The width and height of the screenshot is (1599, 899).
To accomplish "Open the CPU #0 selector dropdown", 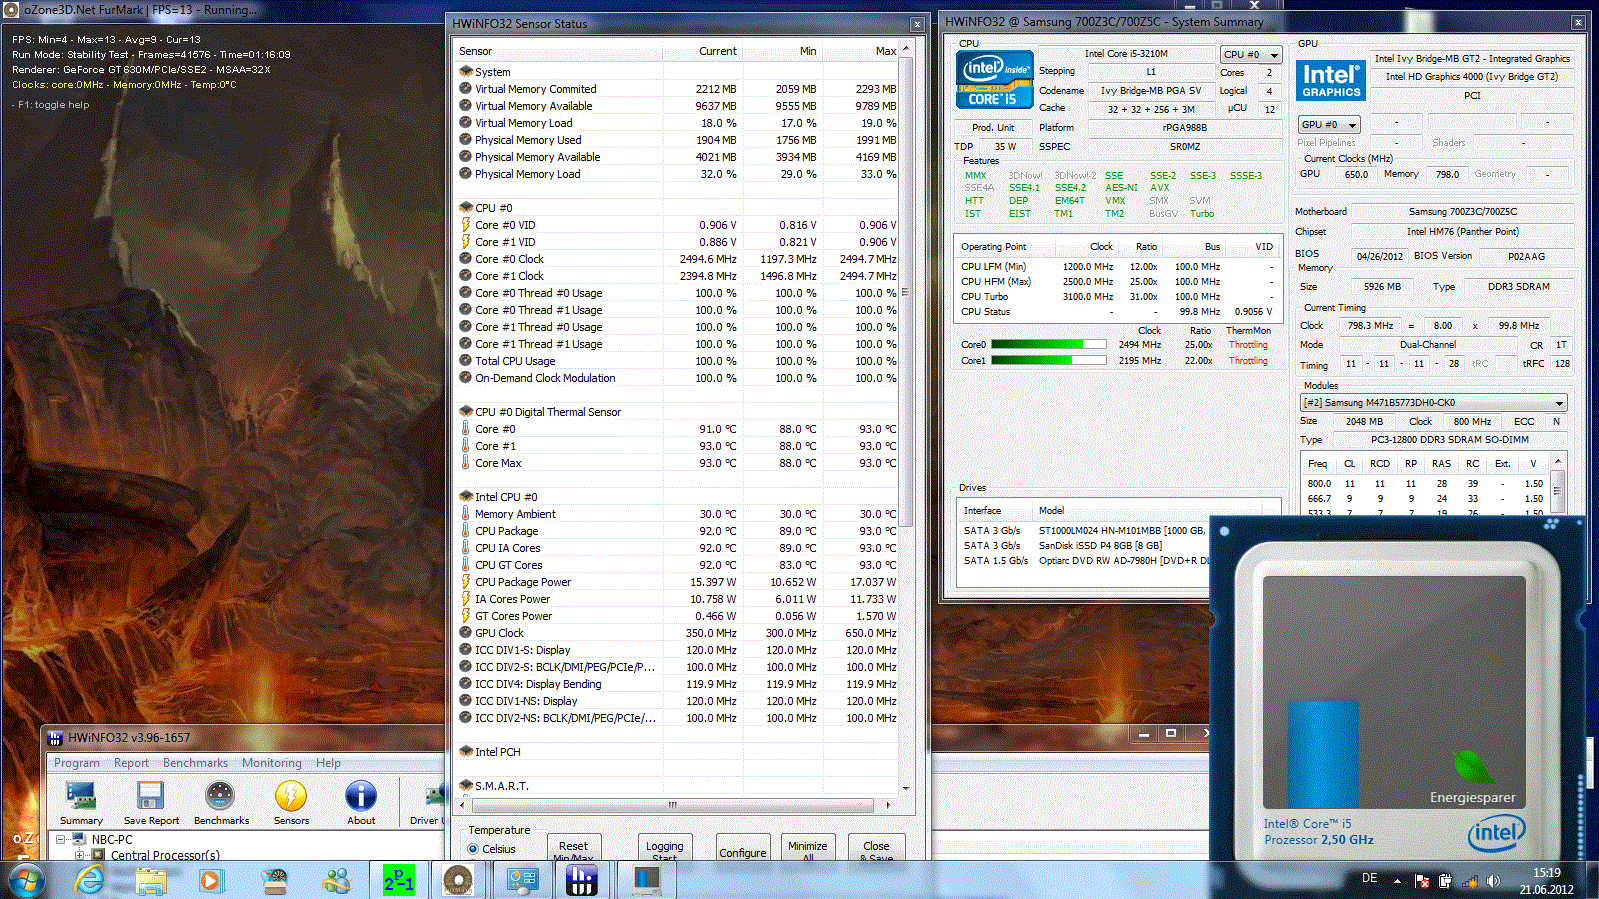I will coord(1251,54).
